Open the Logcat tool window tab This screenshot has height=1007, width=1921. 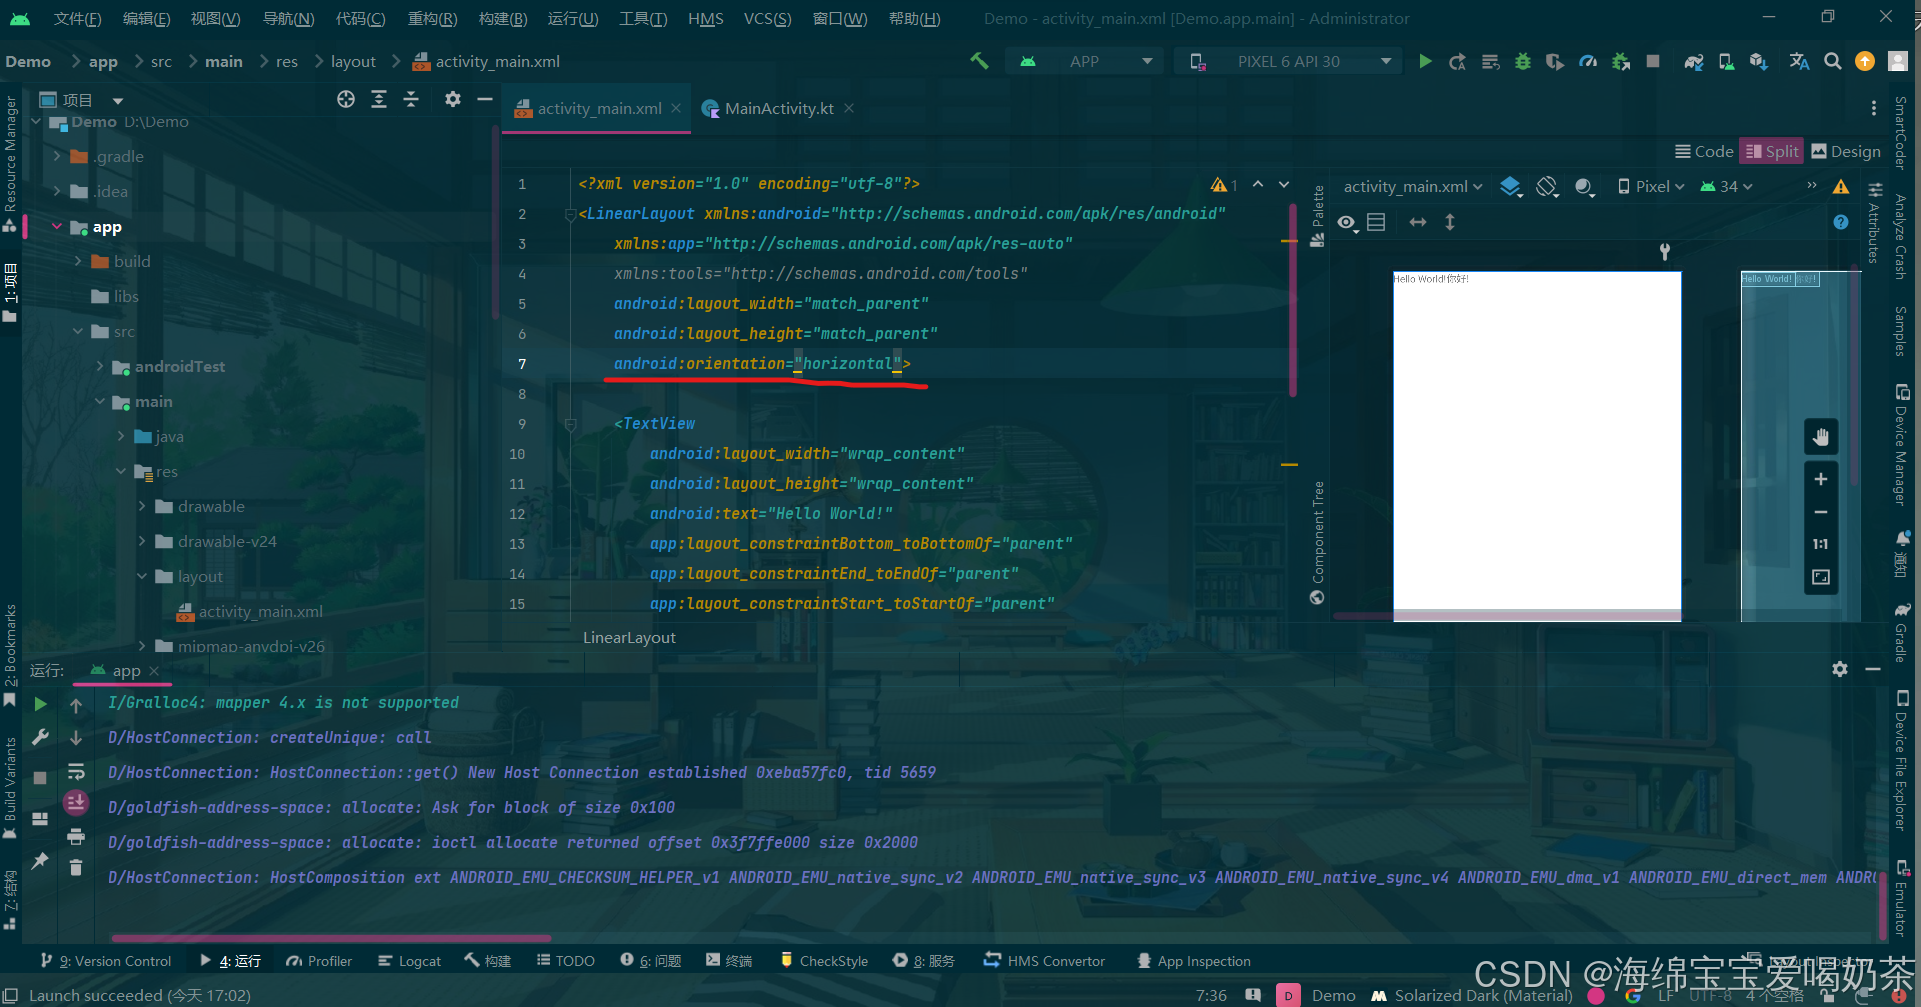pos(409,961)
